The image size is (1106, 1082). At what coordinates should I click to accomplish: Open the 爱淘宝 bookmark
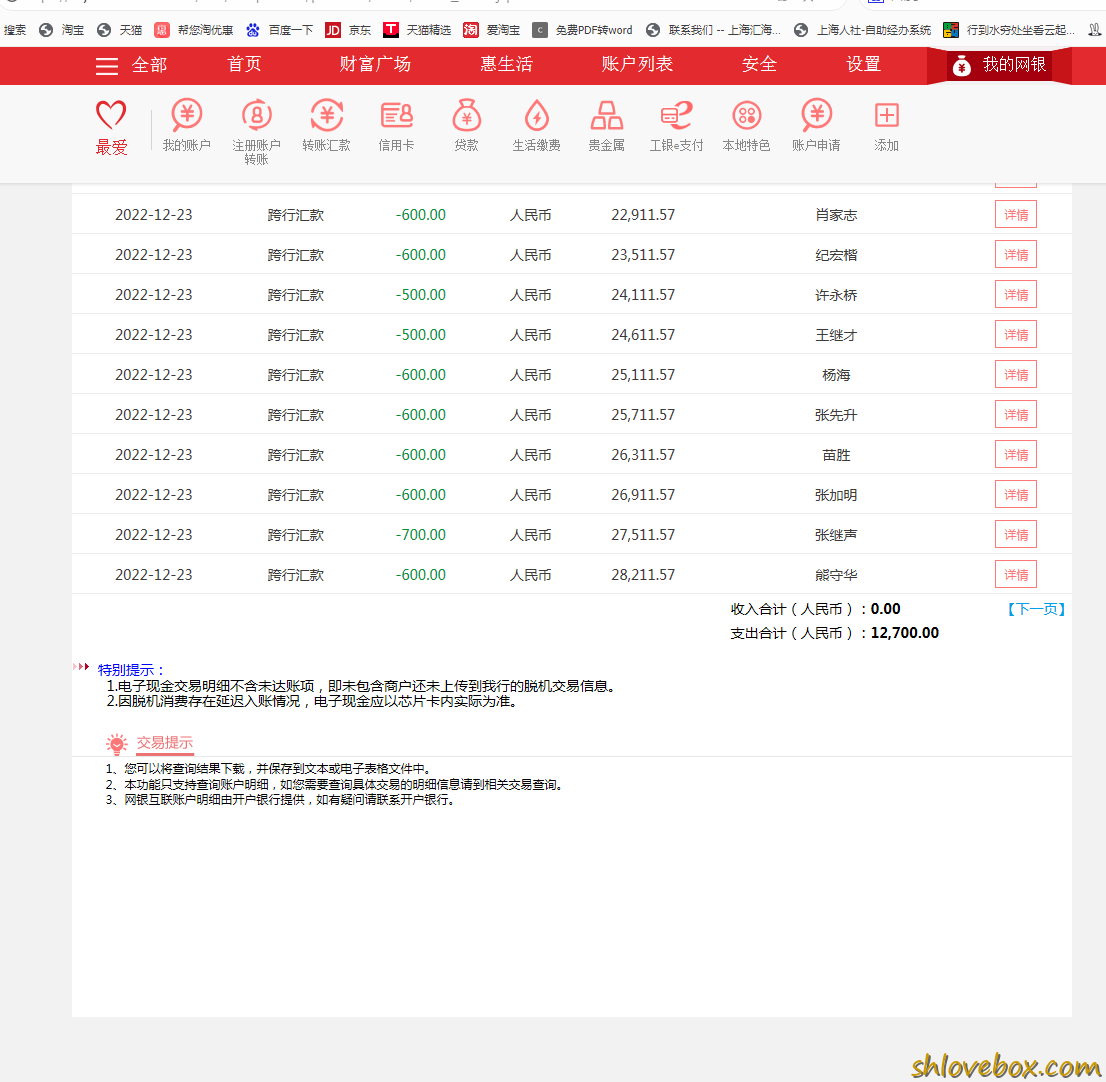492,30
